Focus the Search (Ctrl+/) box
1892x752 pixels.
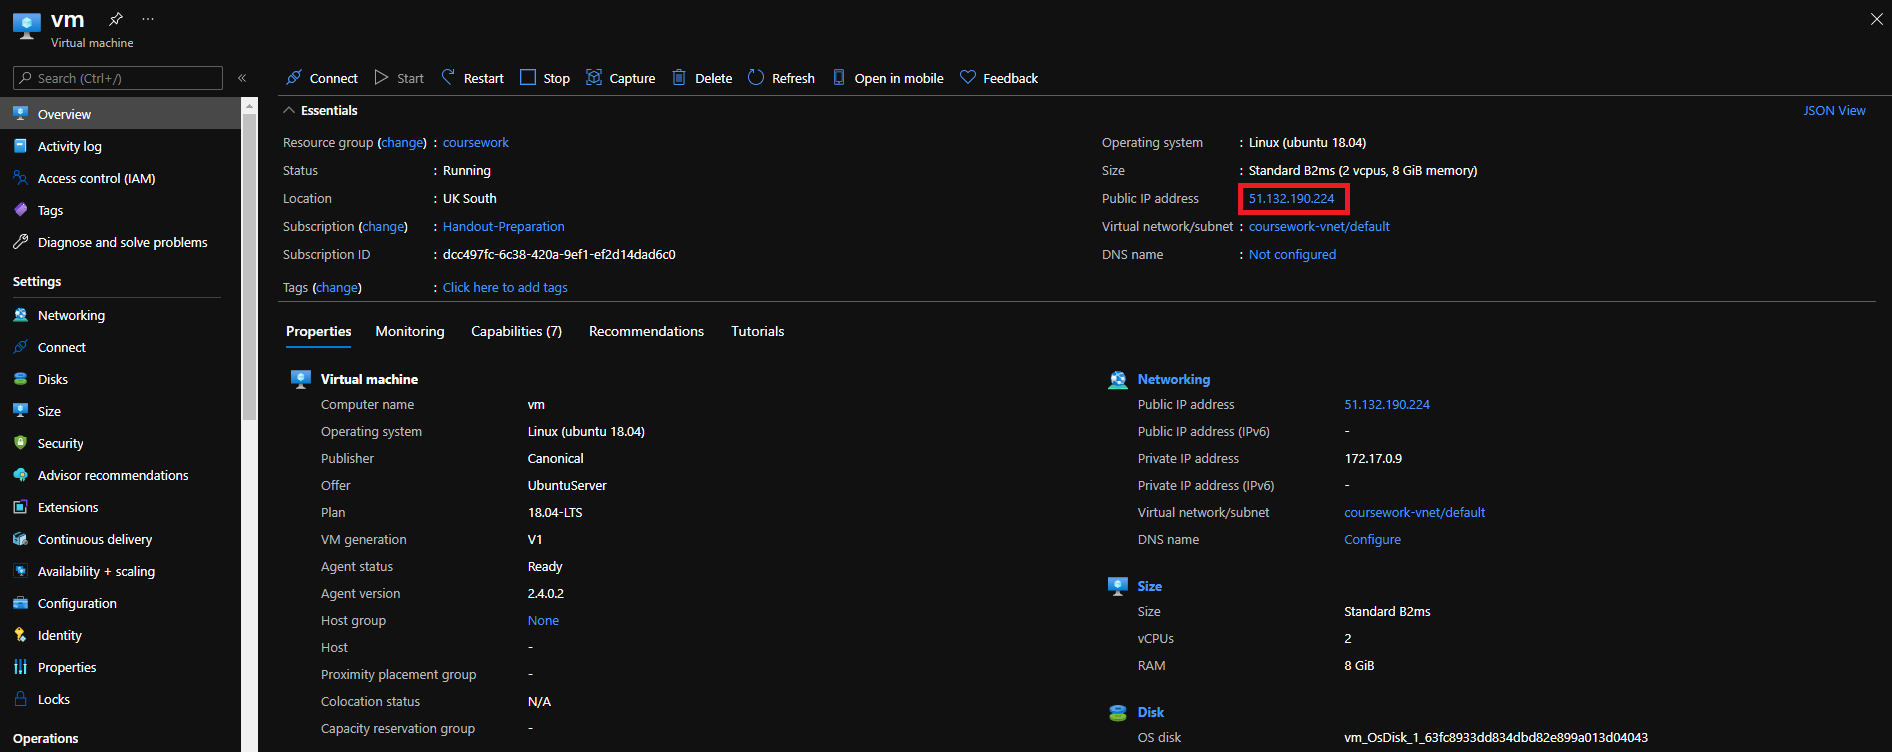point(118,78)
